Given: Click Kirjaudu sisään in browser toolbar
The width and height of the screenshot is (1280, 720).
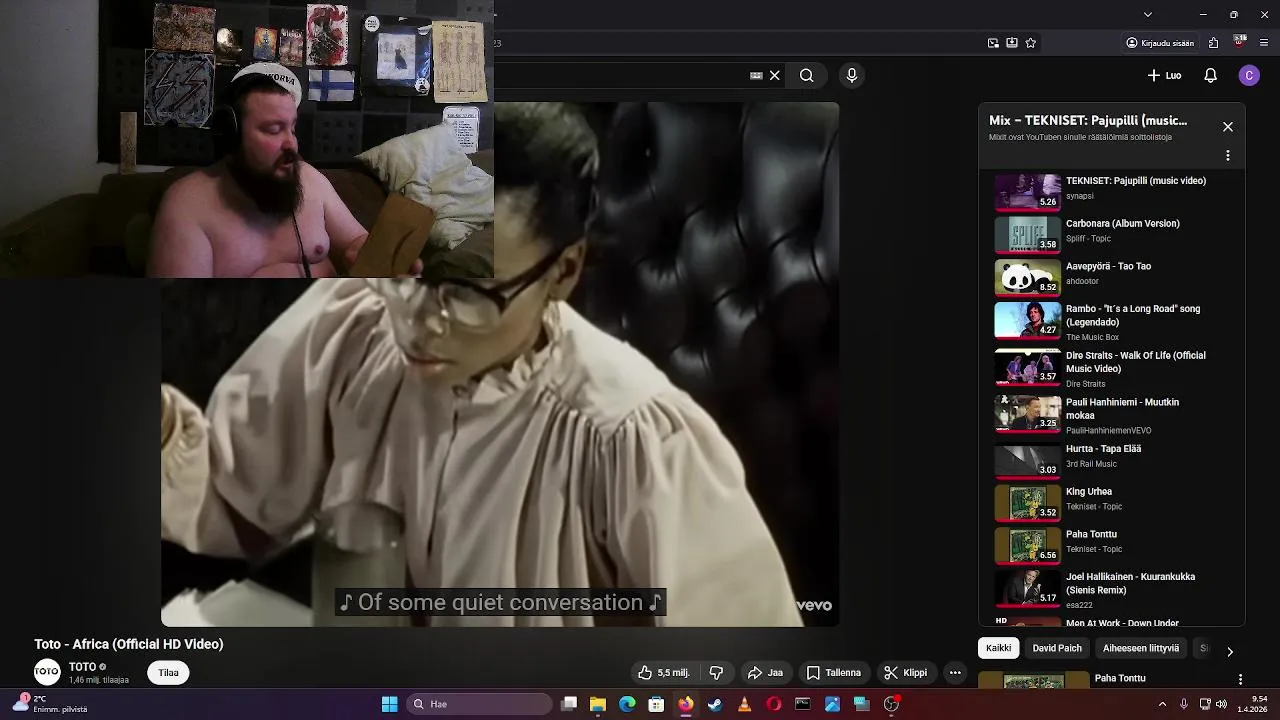Looking at the screenshot, I should pos(1160,43).
